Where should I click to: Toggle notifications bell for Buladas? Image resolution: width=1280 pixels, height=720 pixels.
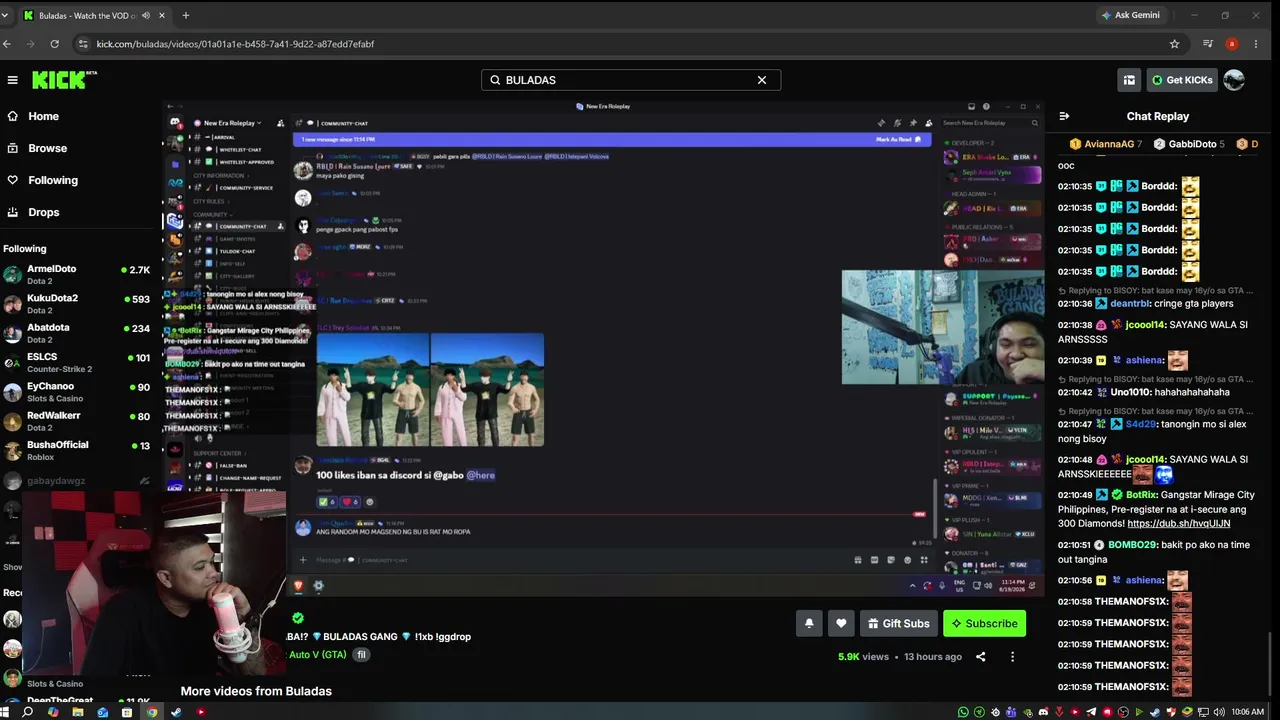coord(809,623)
